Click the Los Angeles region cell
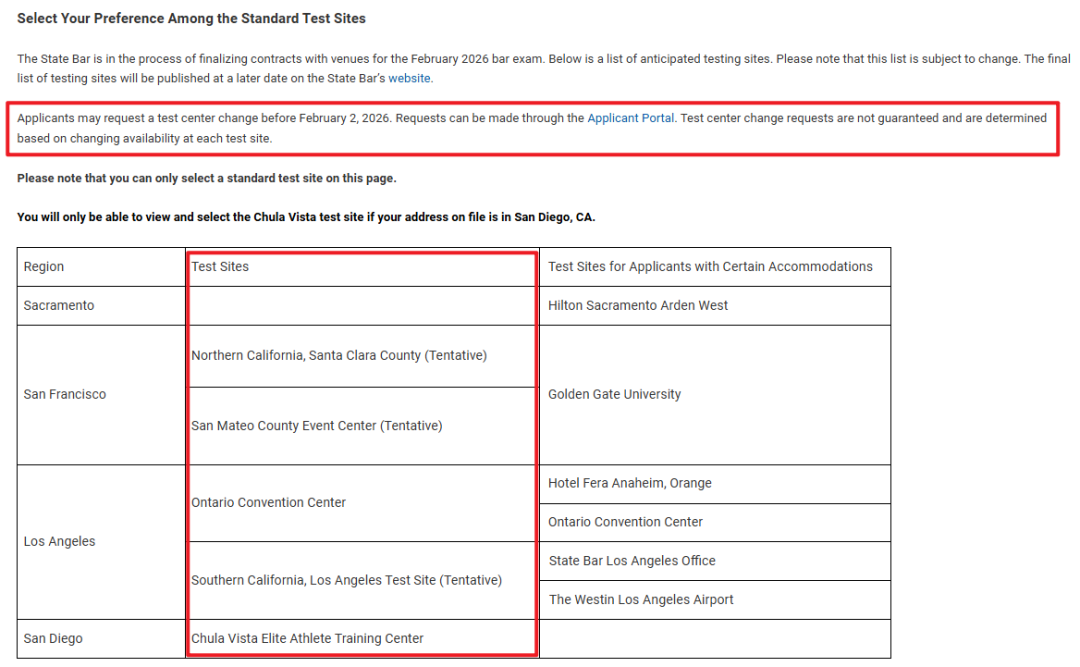1080x667 pixels. click(x=60, y=541)
